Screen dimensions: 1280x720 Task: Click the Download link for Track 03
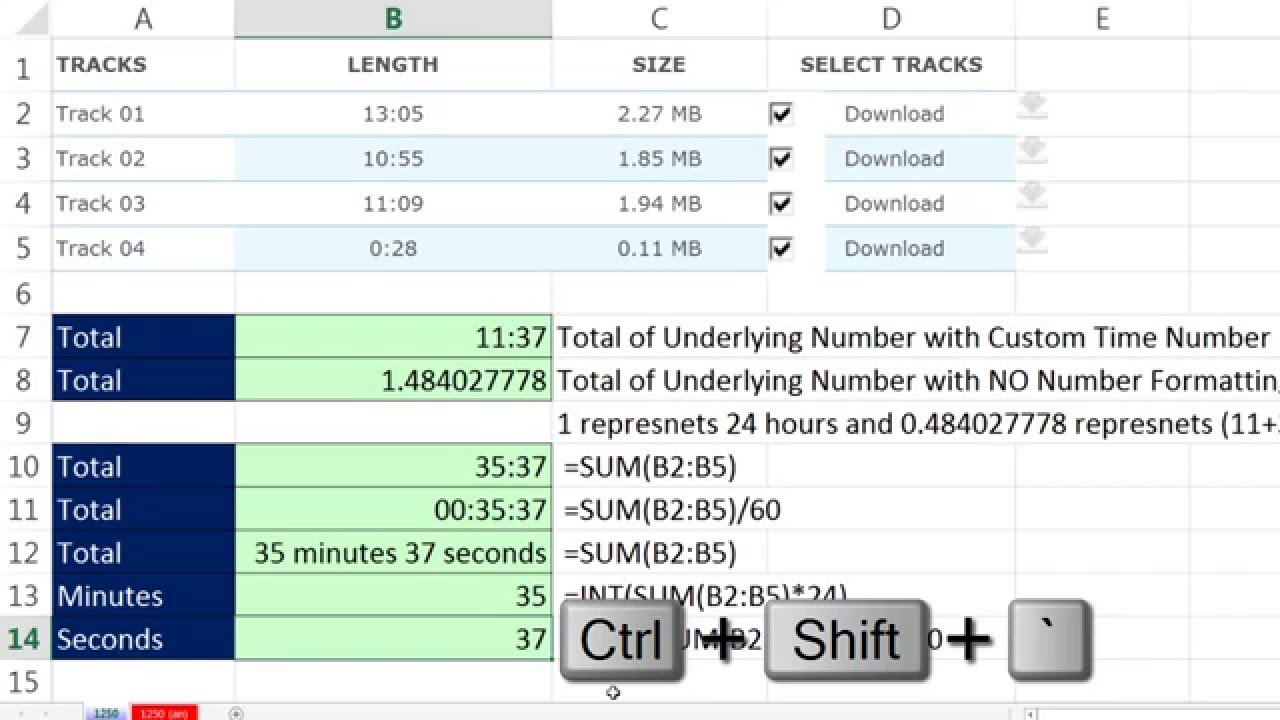click(894, 204)
